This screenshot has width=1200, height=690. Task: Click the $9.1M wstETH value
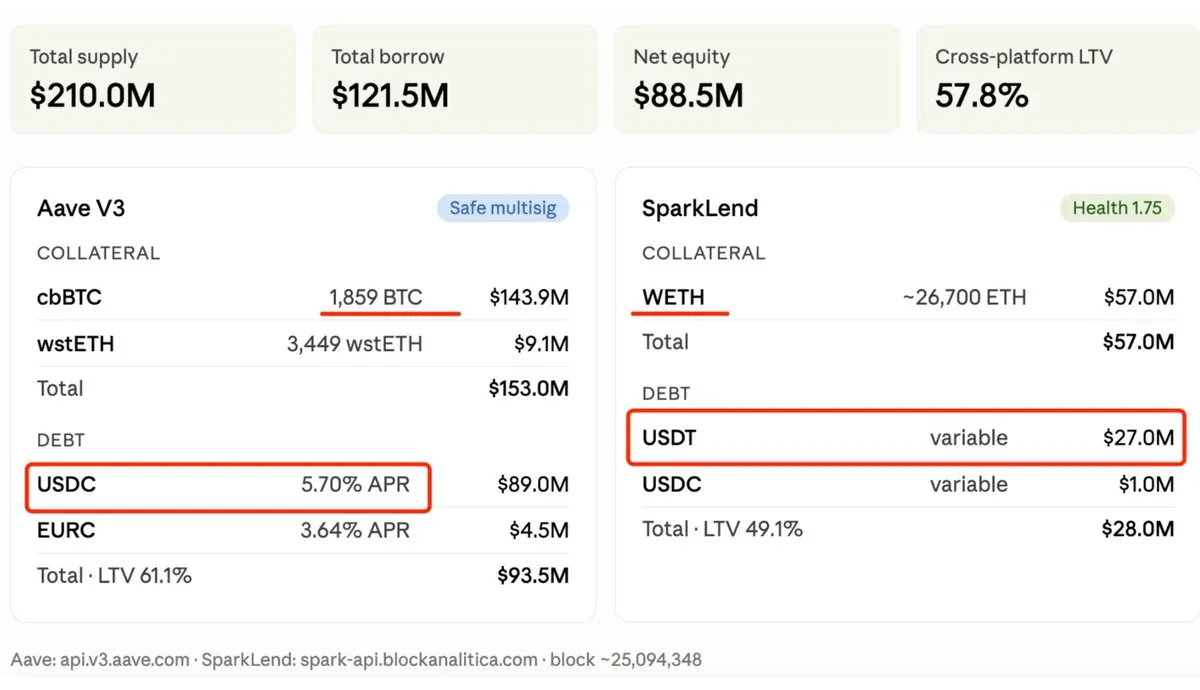(x=541, y=344)
